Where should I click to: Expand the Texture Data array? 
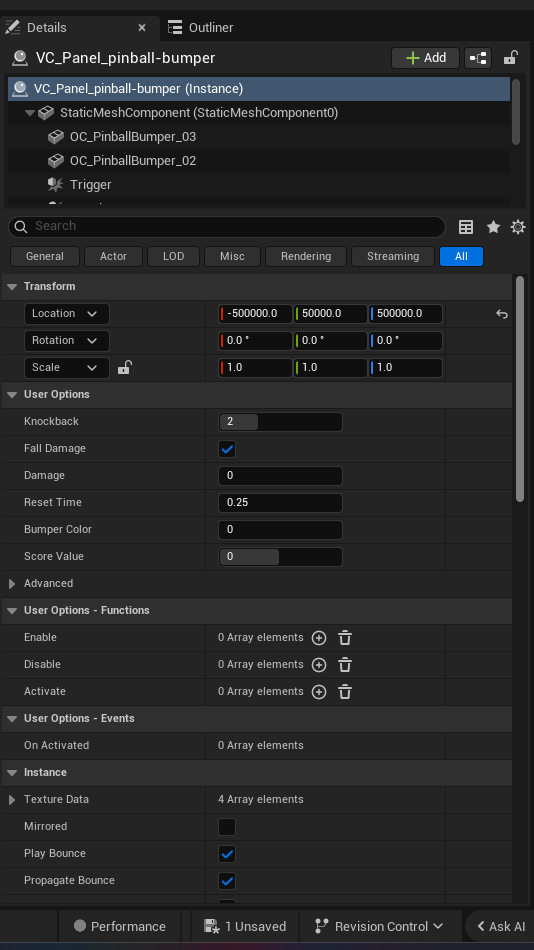[x=12, y=800]
